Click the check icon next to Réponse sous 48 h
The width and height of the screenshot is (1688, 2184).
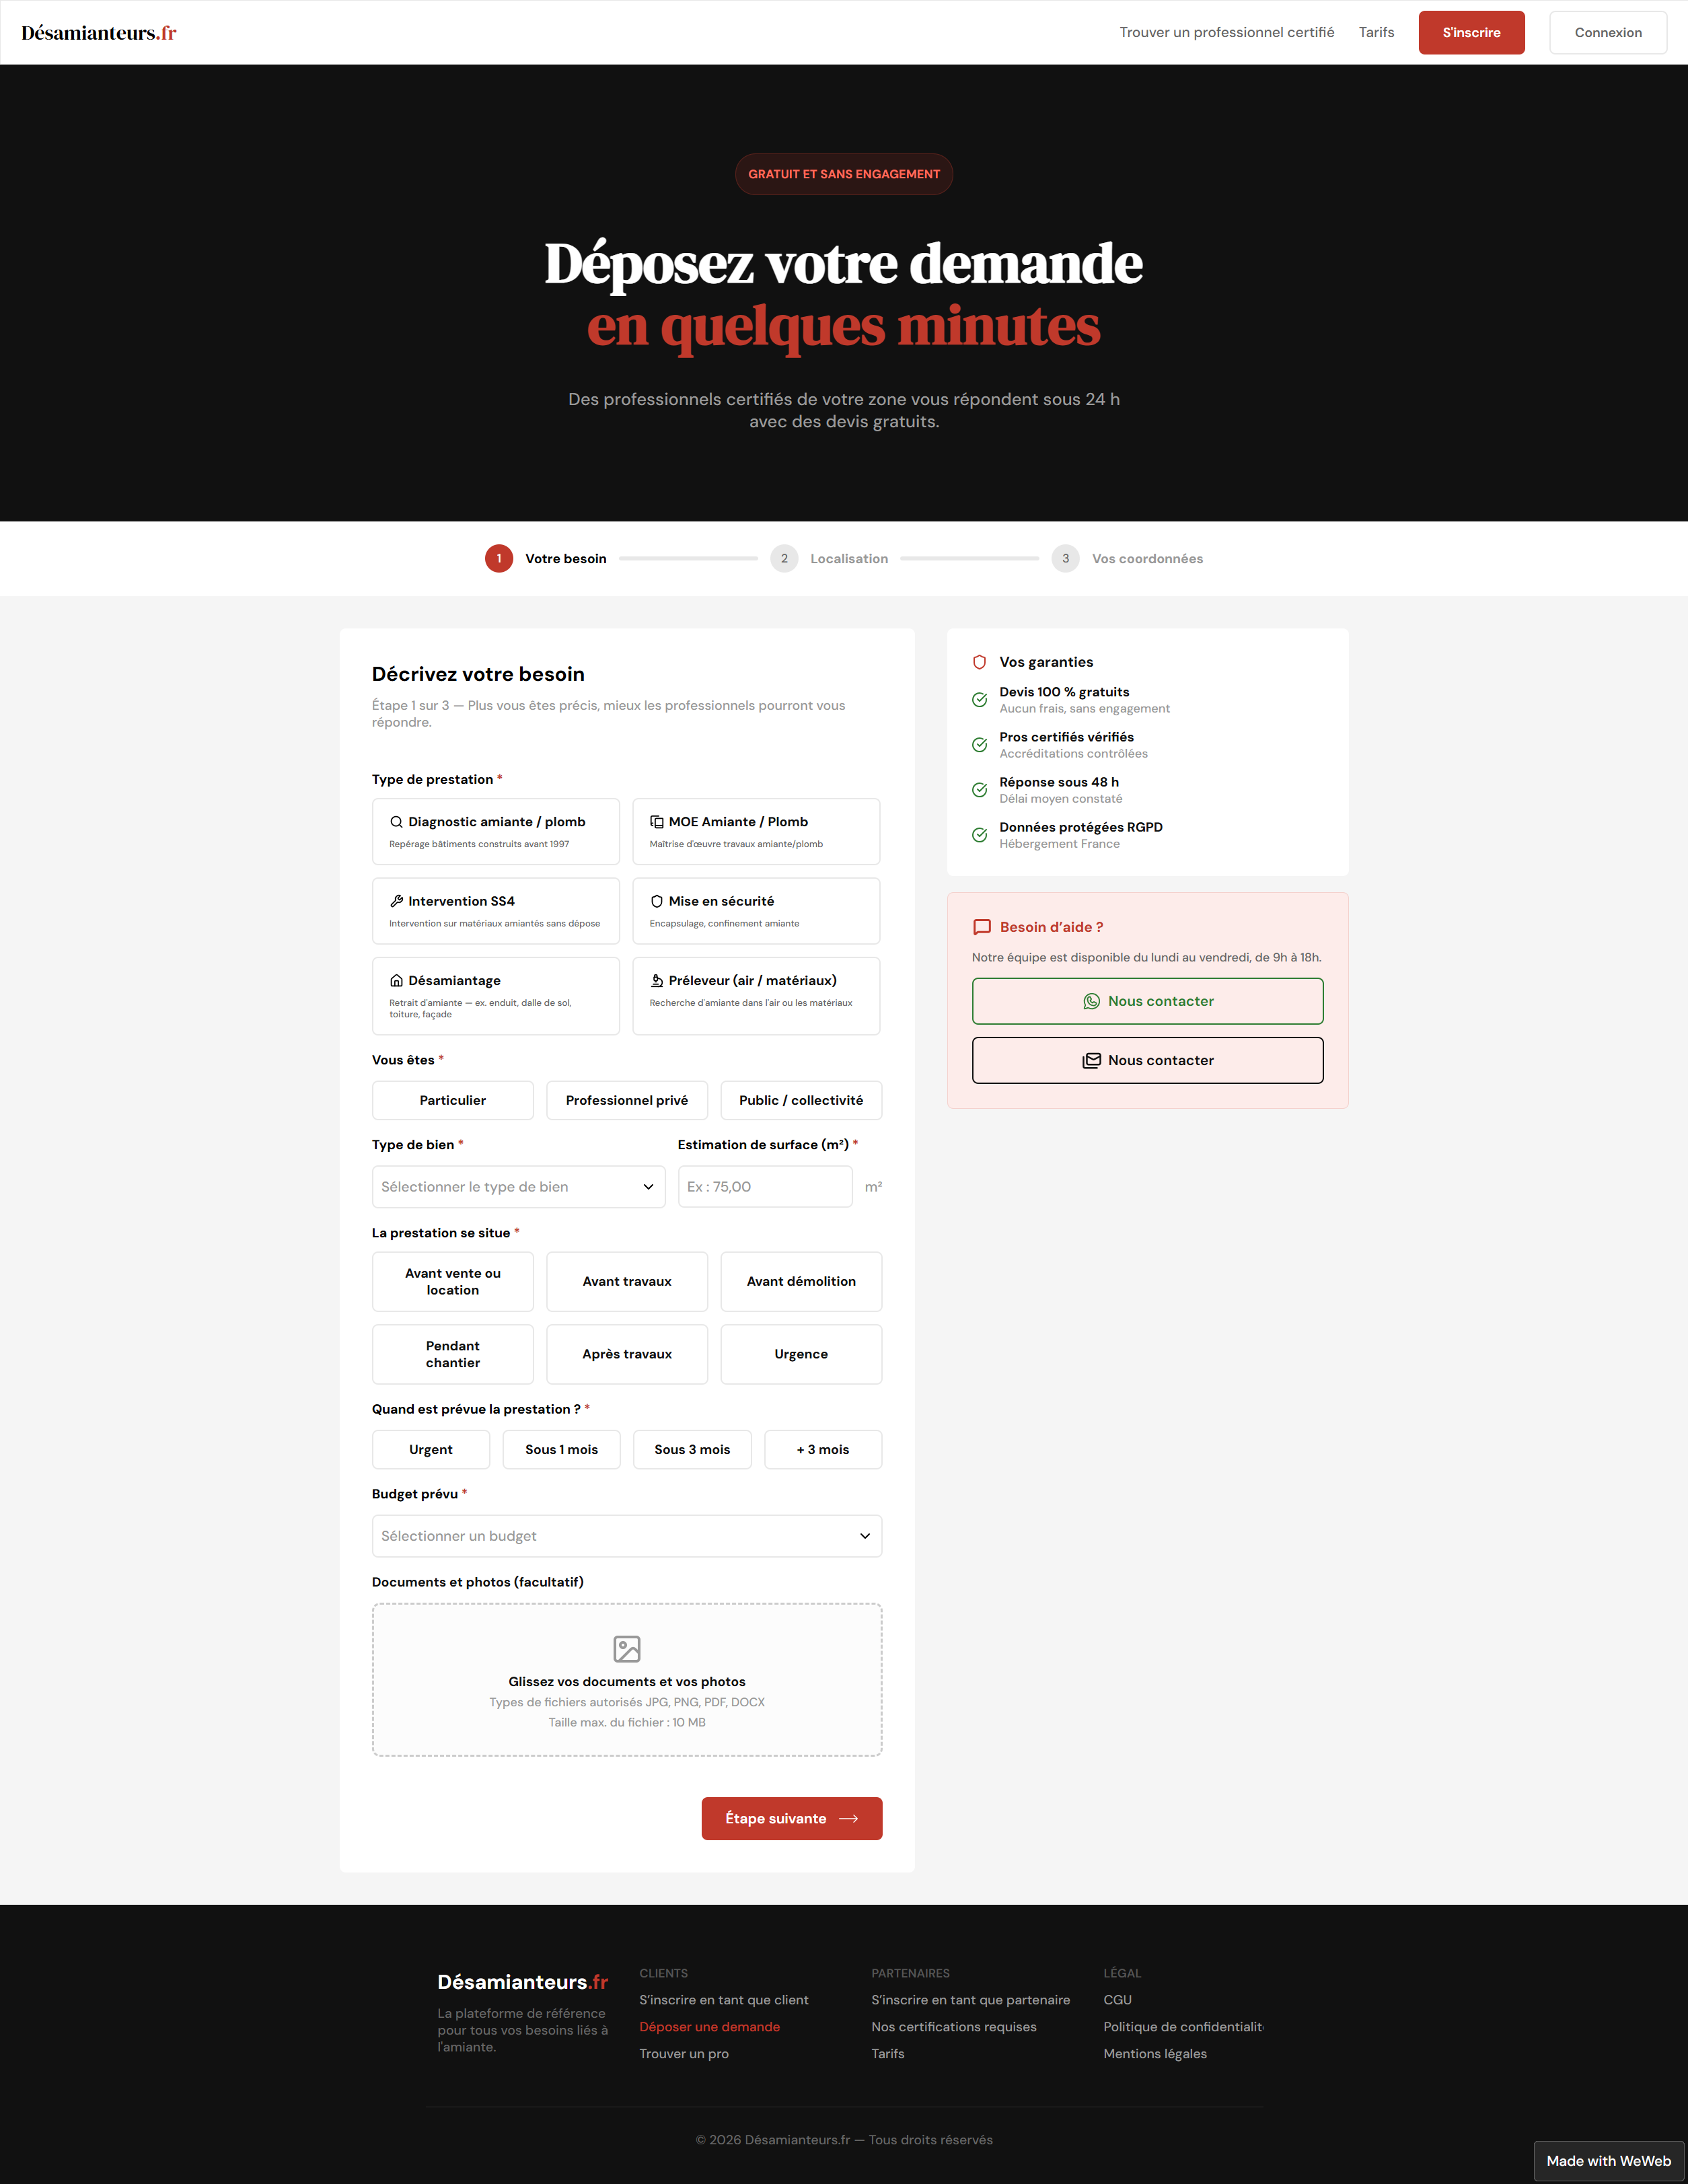coord(980,790)
